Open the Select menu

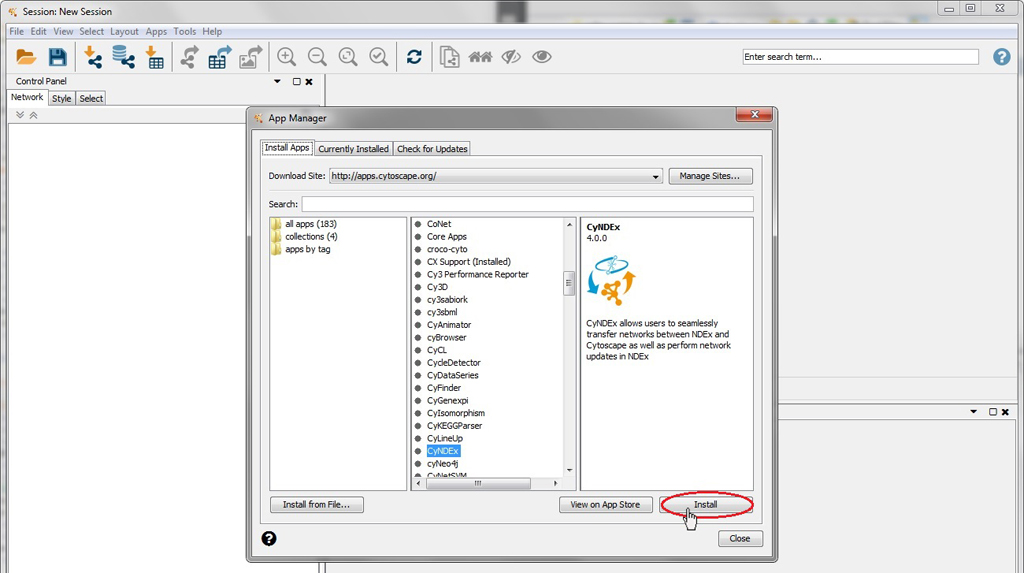pyautogui.click(x=91, y=31)
